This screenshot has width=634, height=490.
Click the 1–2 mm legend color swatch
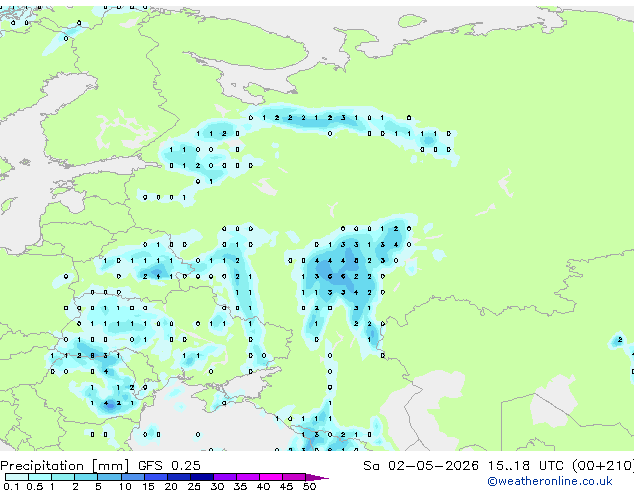[63, 477]
